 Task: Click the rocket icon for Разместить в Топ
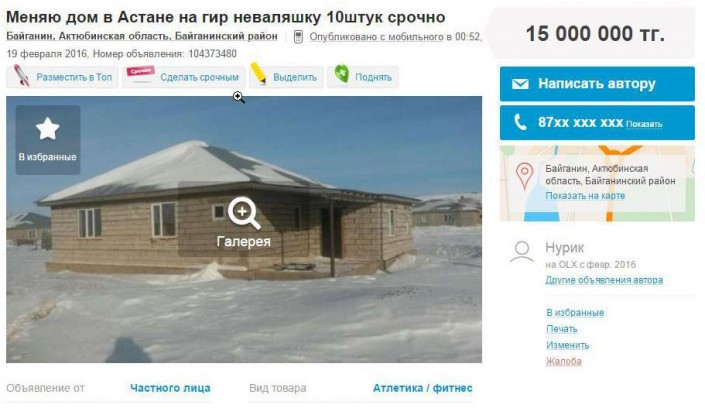tap(22, 75)
